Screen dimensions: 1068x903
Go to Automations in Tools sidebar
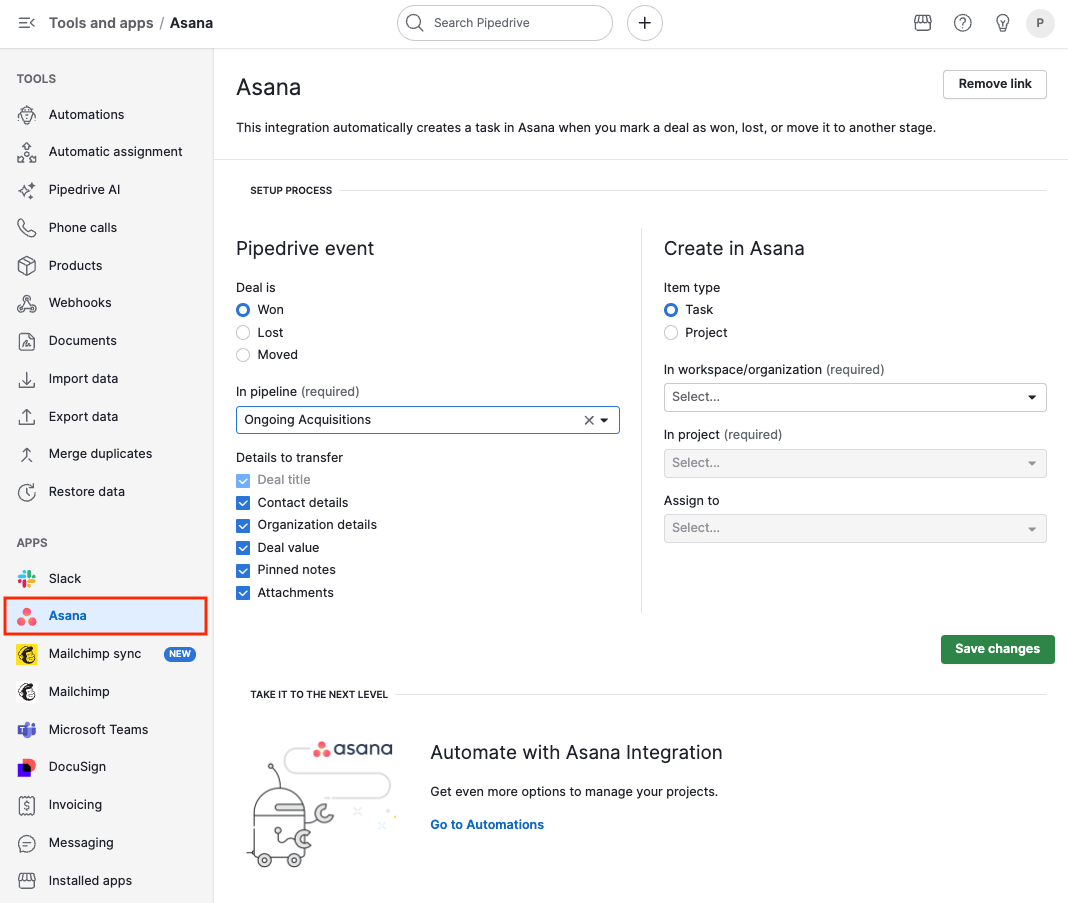click(x=86, y=115)
